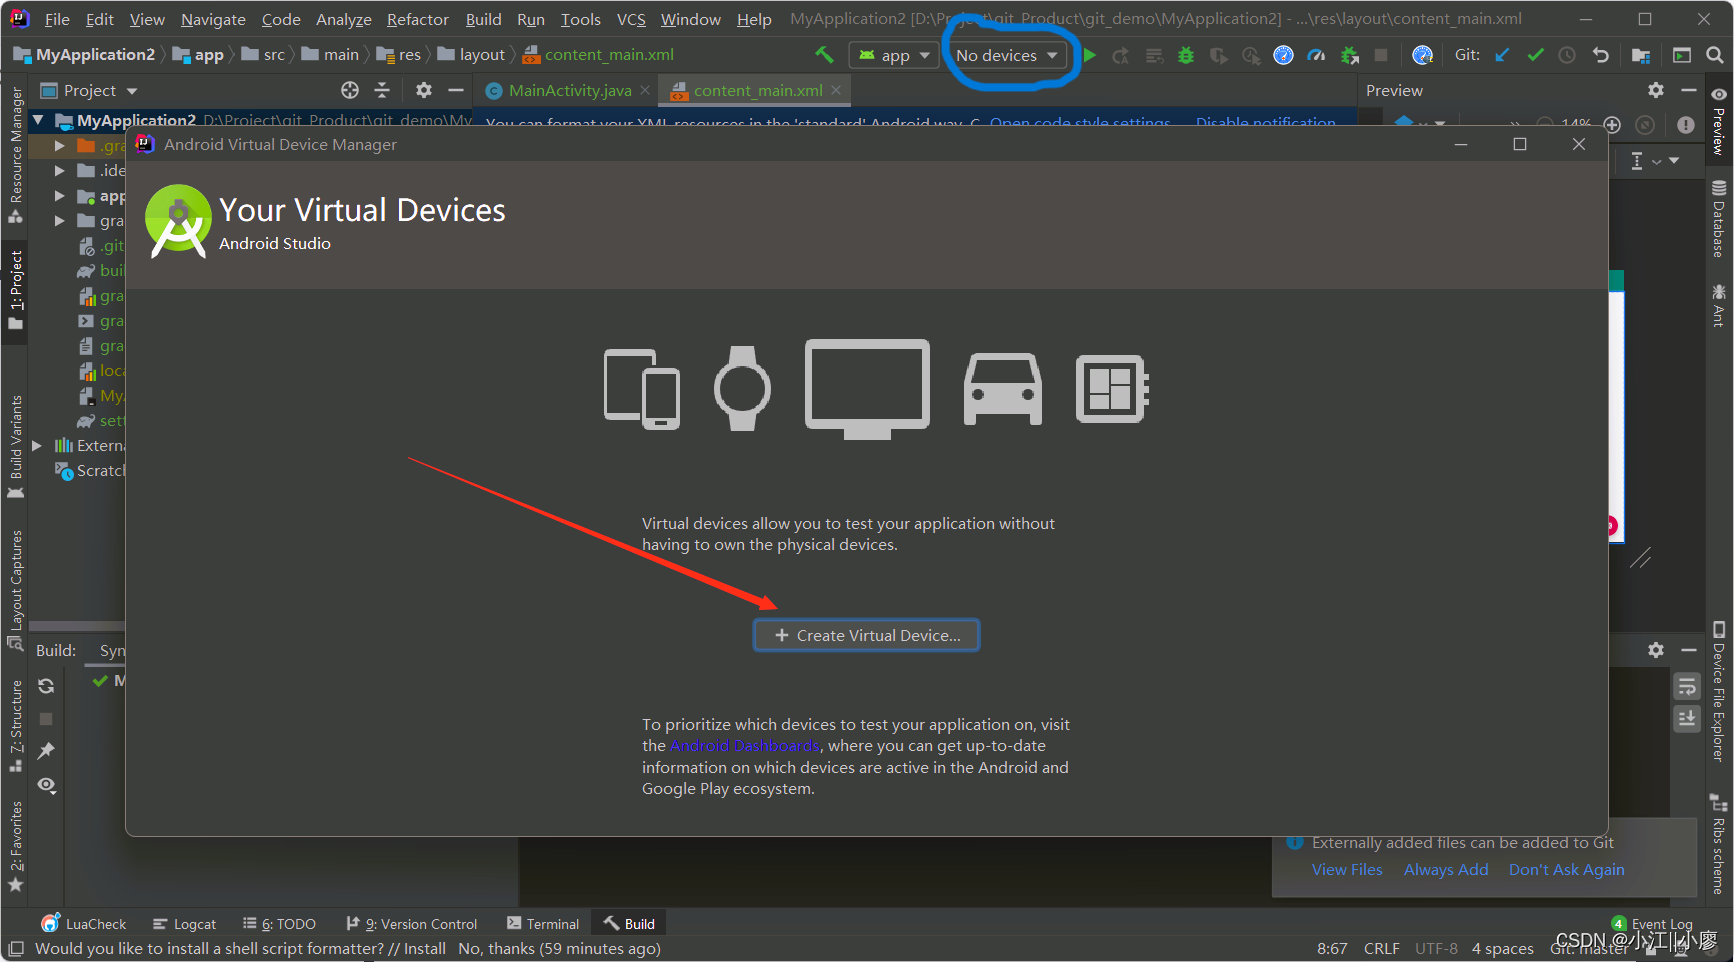
Task: Commit changes with the Git checkmark icon
Action: click(x=1535, y=55)
